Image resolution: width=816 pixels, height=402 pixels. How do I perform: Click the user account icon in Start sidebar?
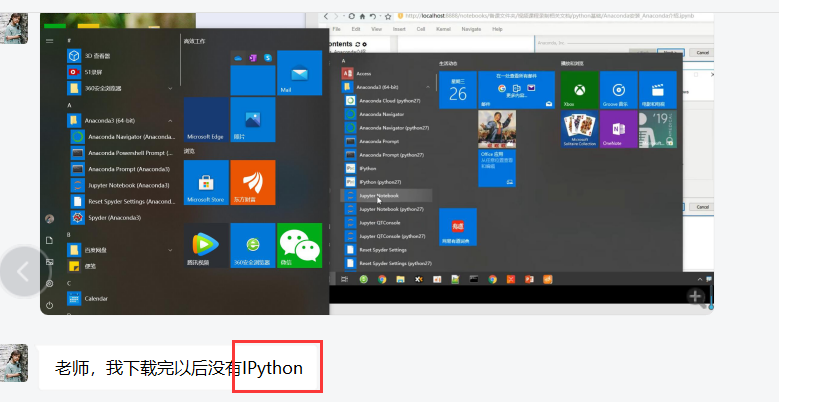click(49, 219)
